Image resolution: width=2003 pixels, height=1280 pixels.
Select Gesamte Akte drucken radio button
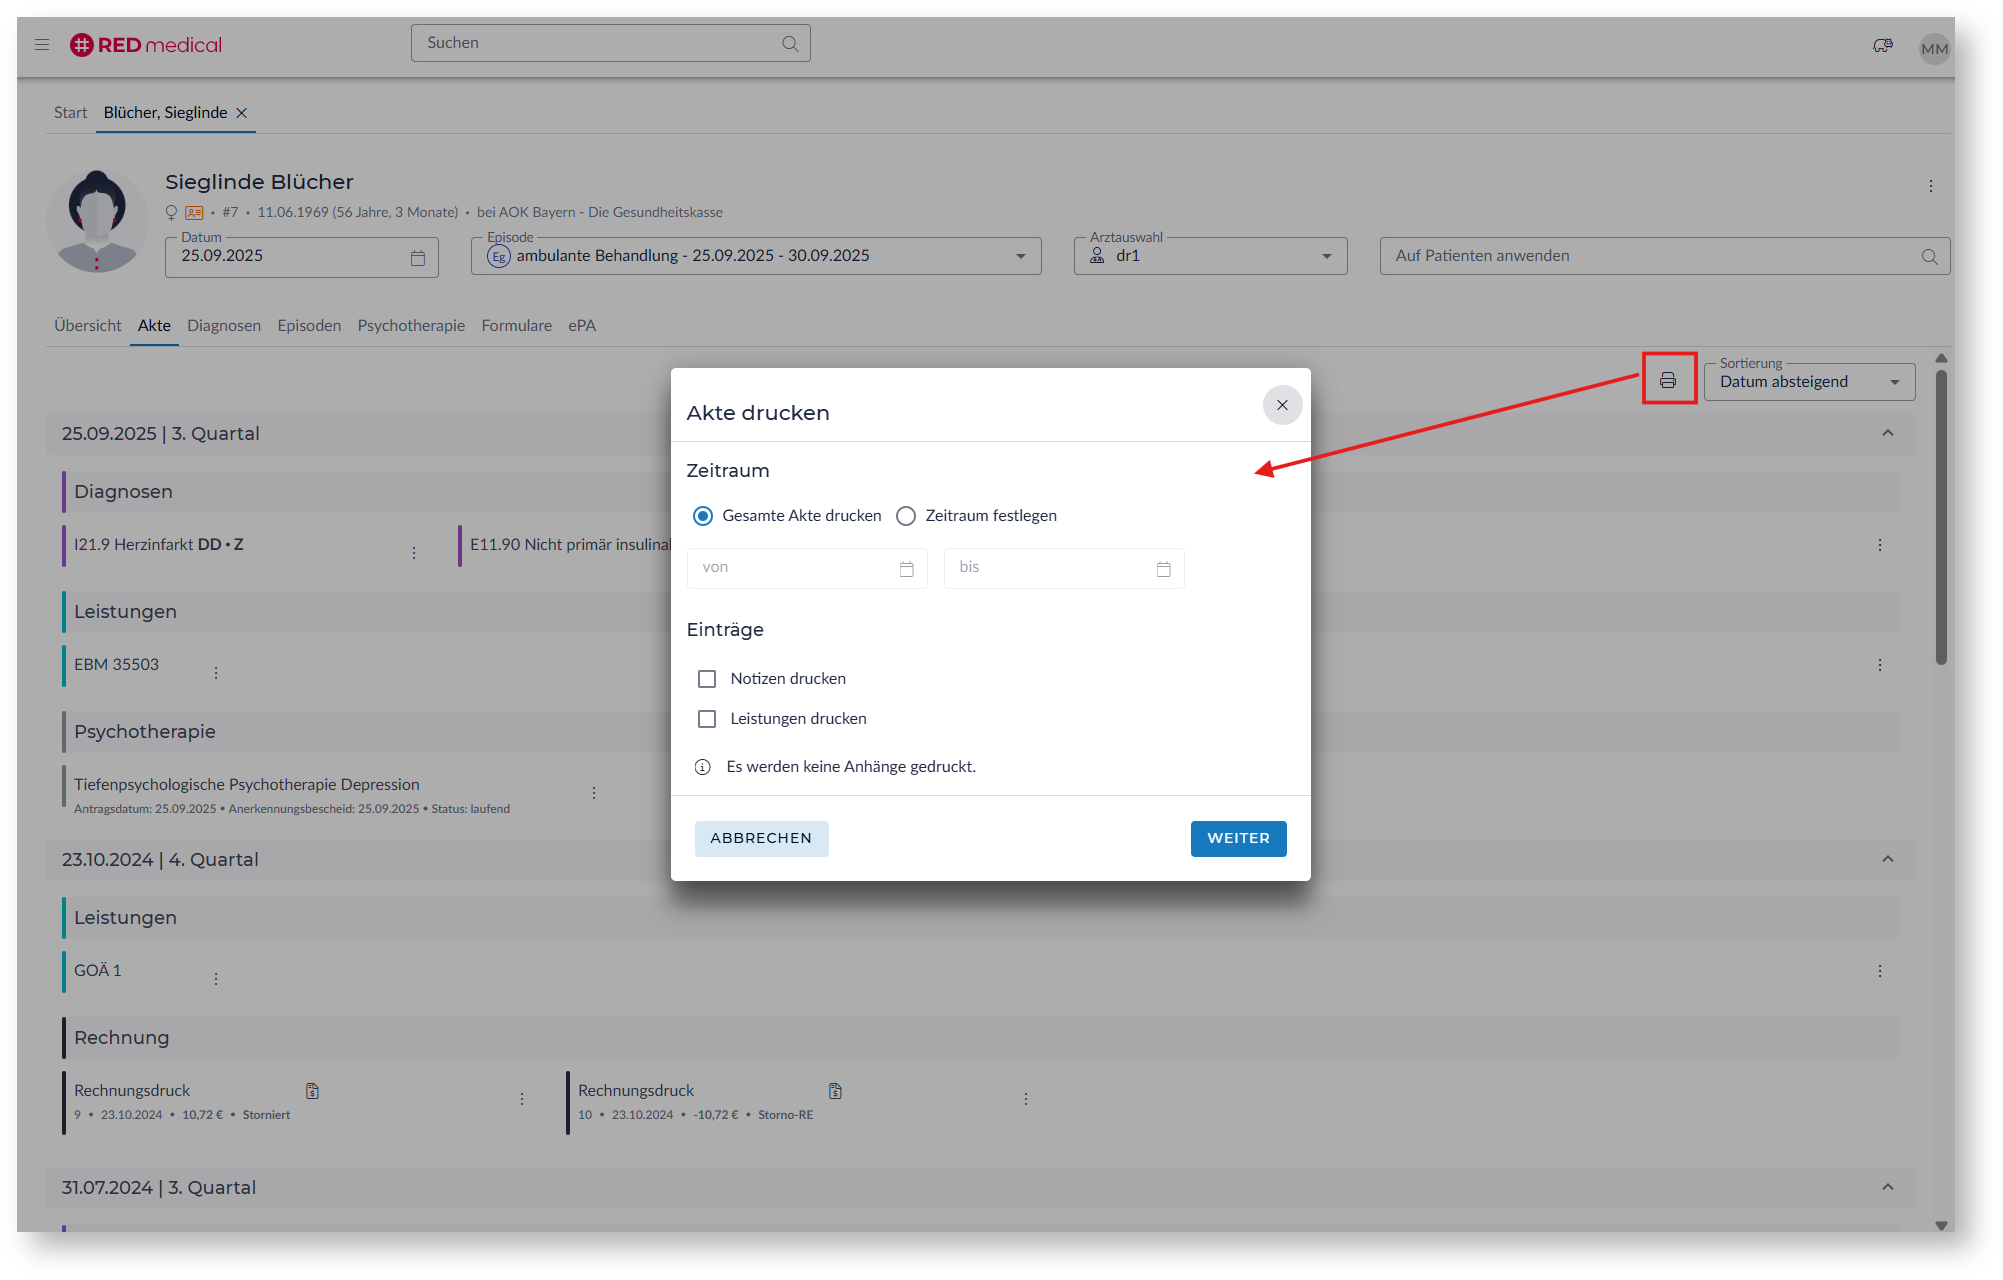pyautogui.click(x=703, y=516)
